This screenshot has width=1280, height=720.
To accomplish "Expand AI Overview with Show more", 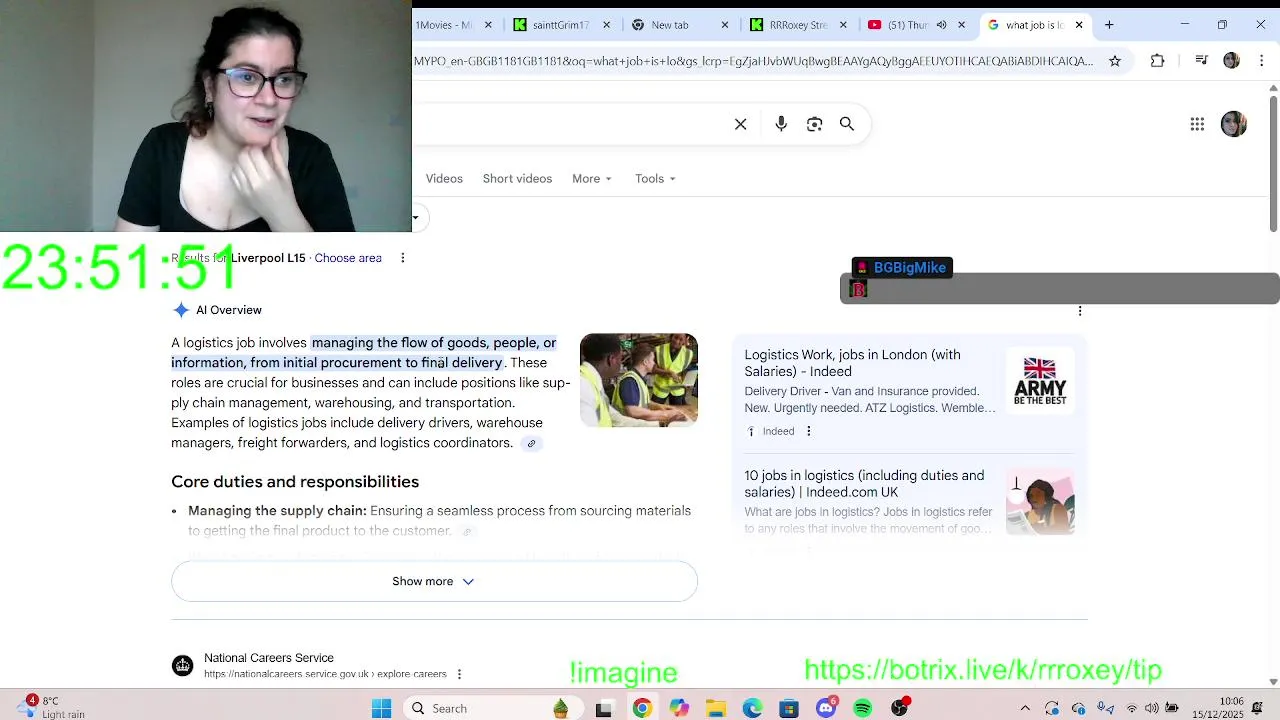I will [x=434, y=581].
